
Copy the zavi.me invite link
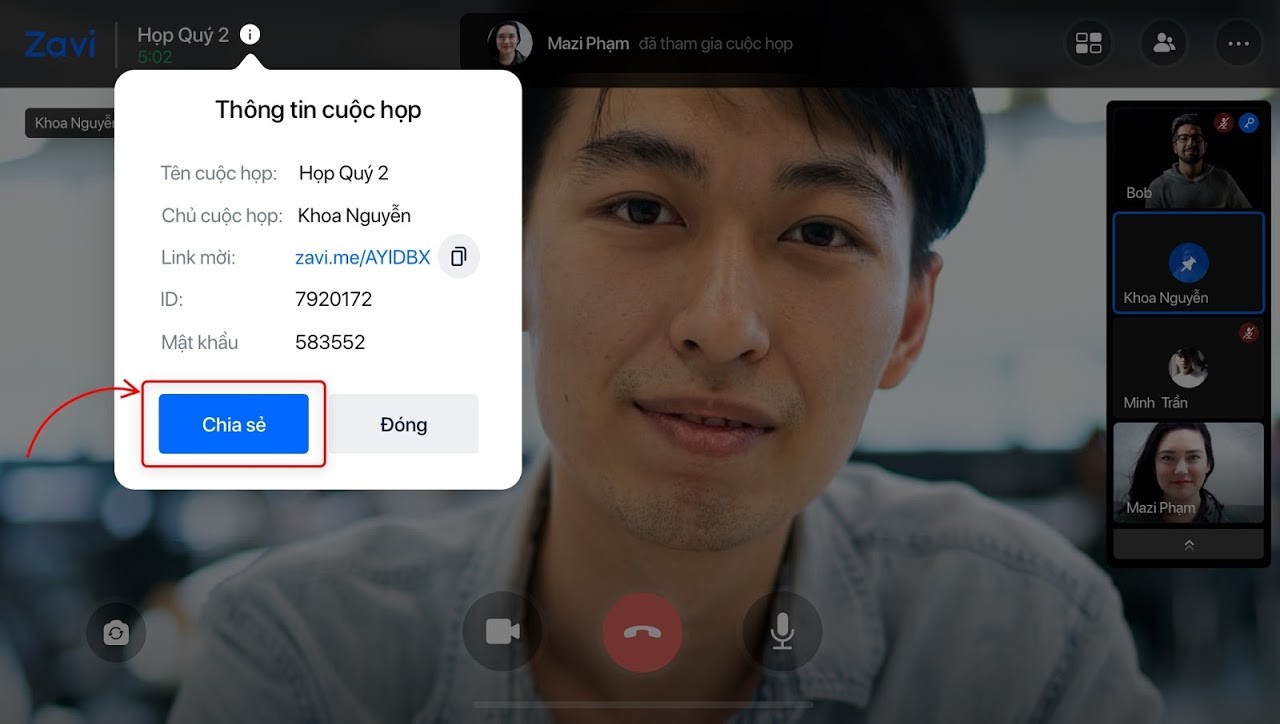[x=459, y=257]
